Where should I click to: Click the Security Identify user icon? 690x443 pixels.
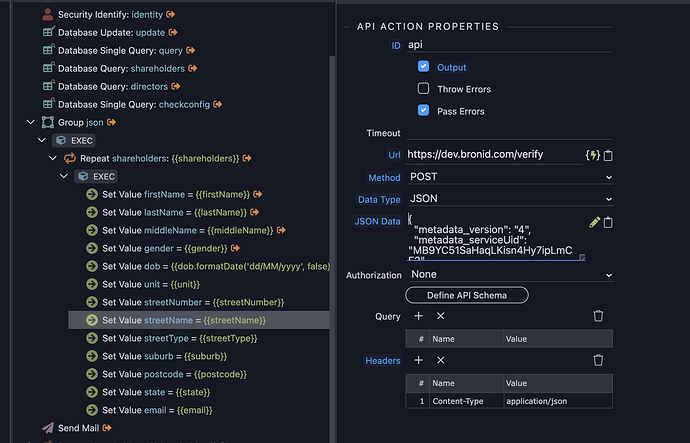point(48,15)
